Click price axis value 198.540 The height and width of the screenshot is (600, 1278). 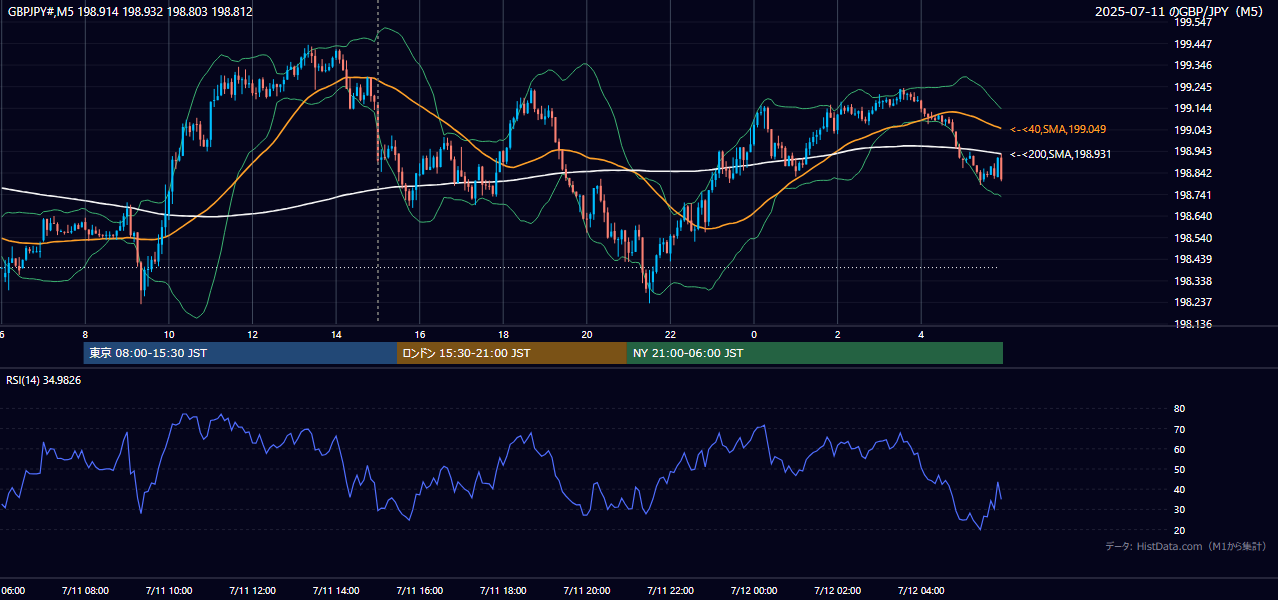1194,238
